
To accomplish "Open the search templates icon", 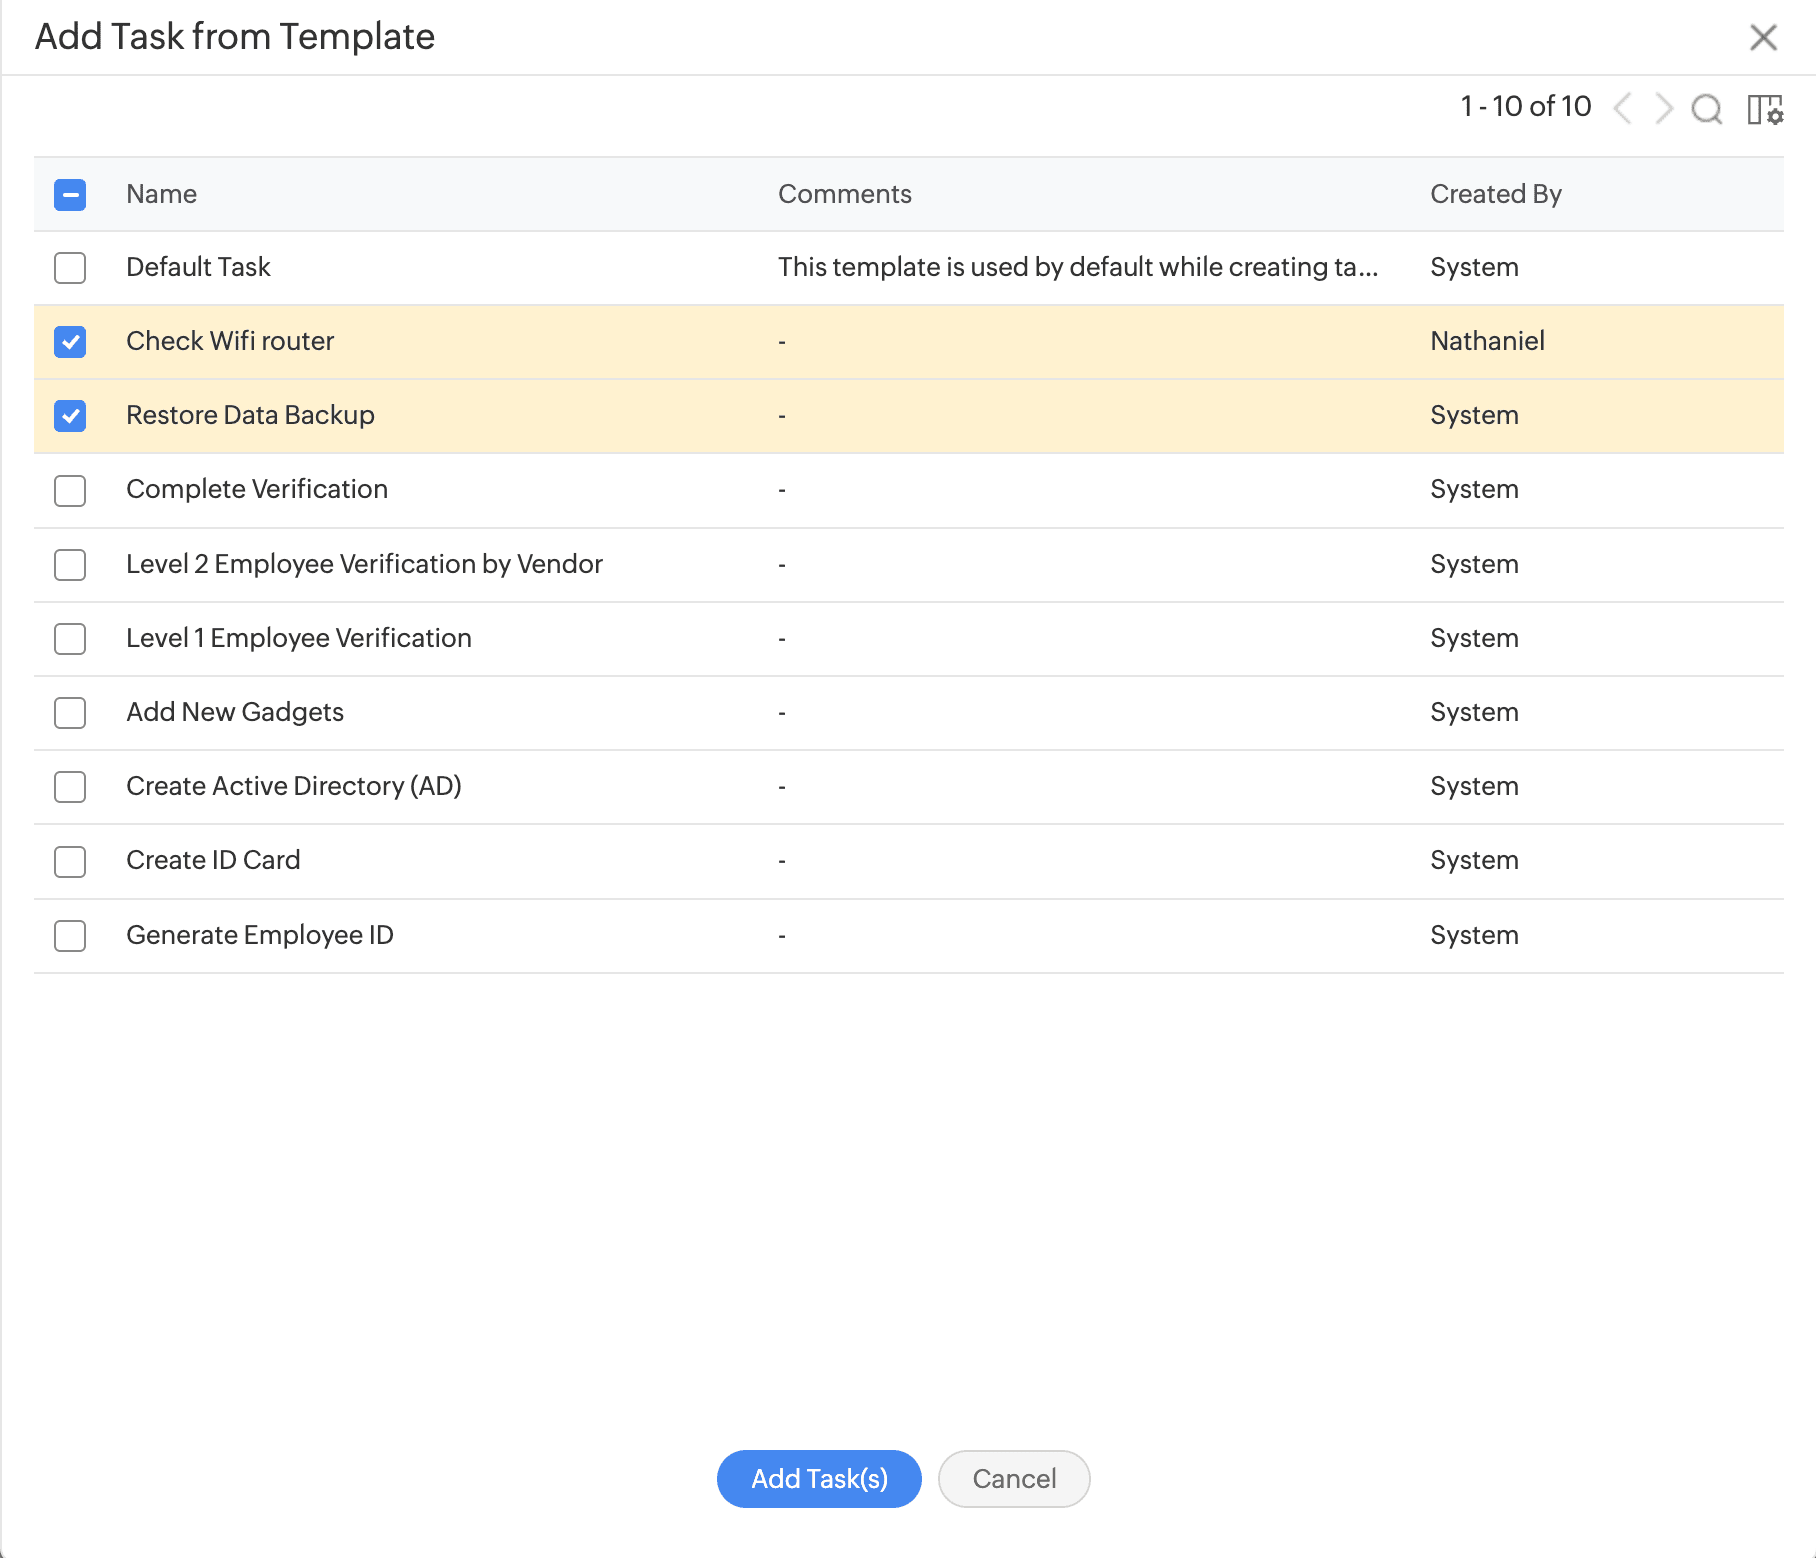I will (1706, 108).
